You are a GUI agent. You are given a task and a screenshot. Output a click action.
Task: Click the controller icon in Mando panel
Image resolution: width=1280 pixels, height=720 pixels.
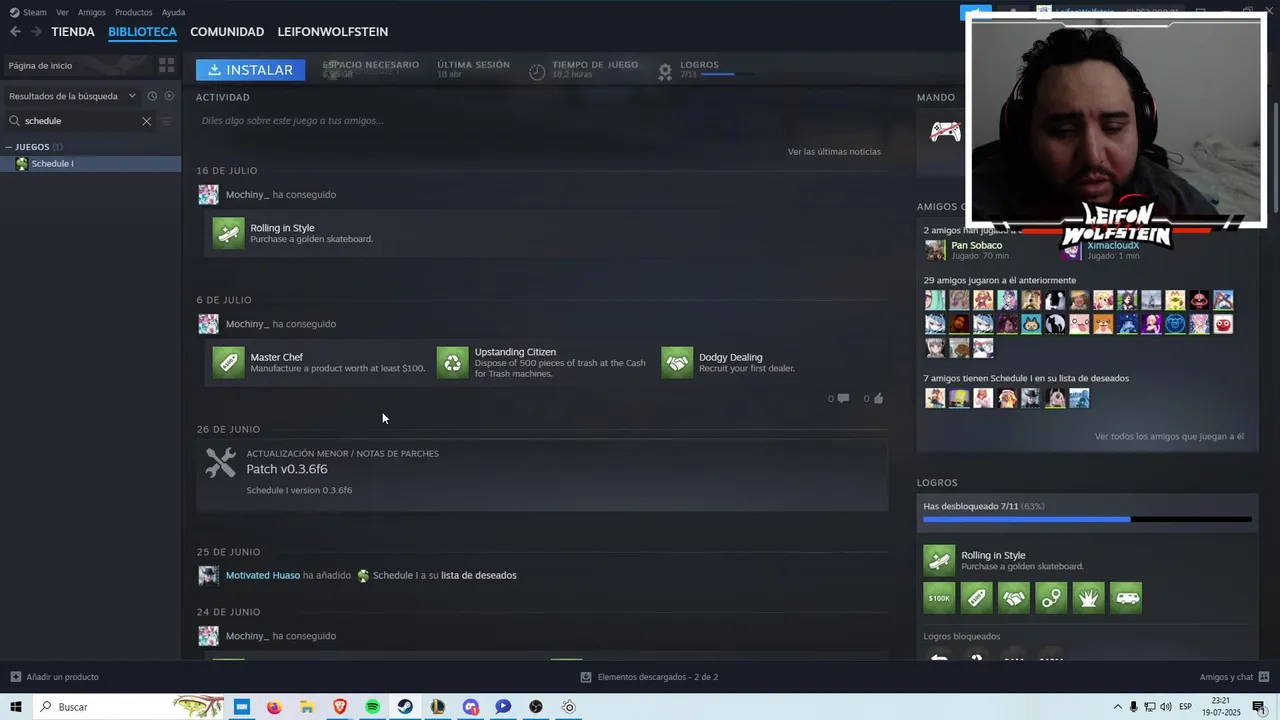[x=945, y=132]
